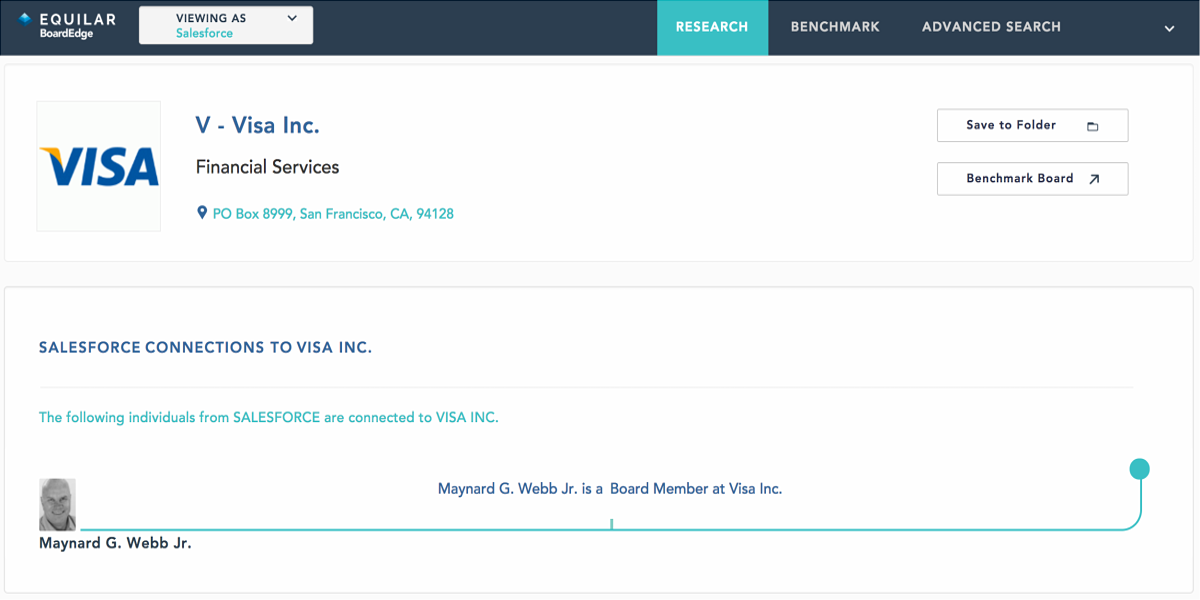Expand the top-right account chevron menu

[x=1169, y=29]
